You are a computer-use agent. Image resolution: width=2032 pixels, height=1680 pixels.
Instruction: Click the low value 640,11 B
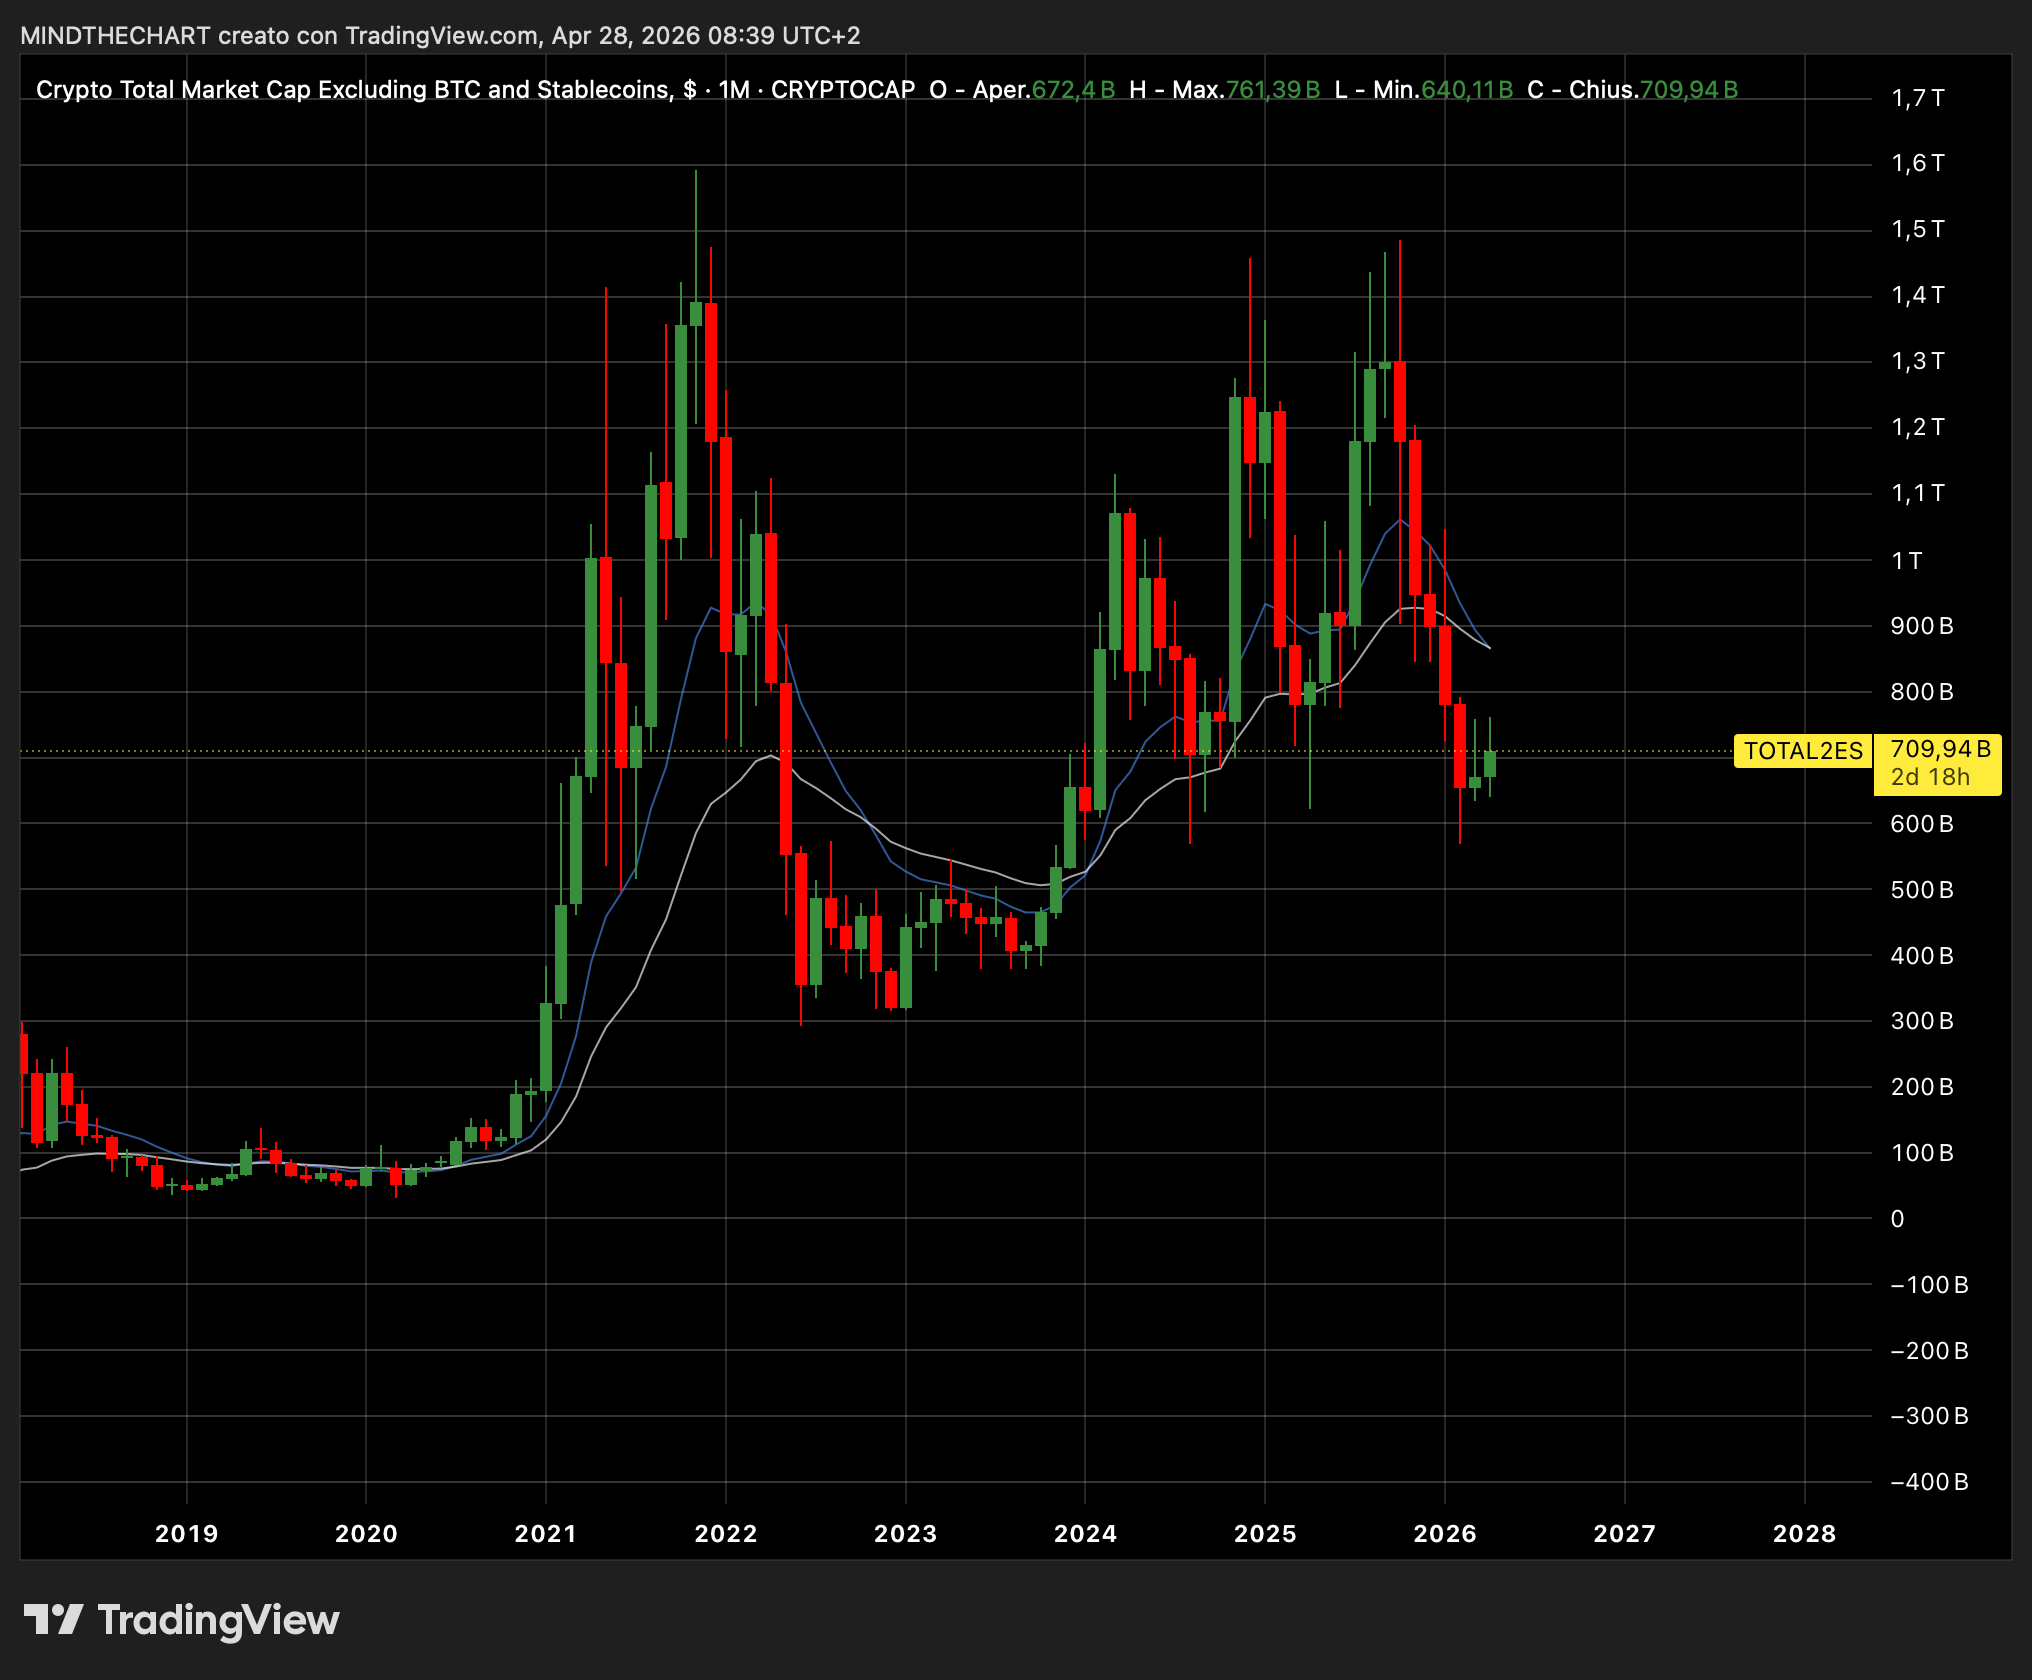point(1467,90)
